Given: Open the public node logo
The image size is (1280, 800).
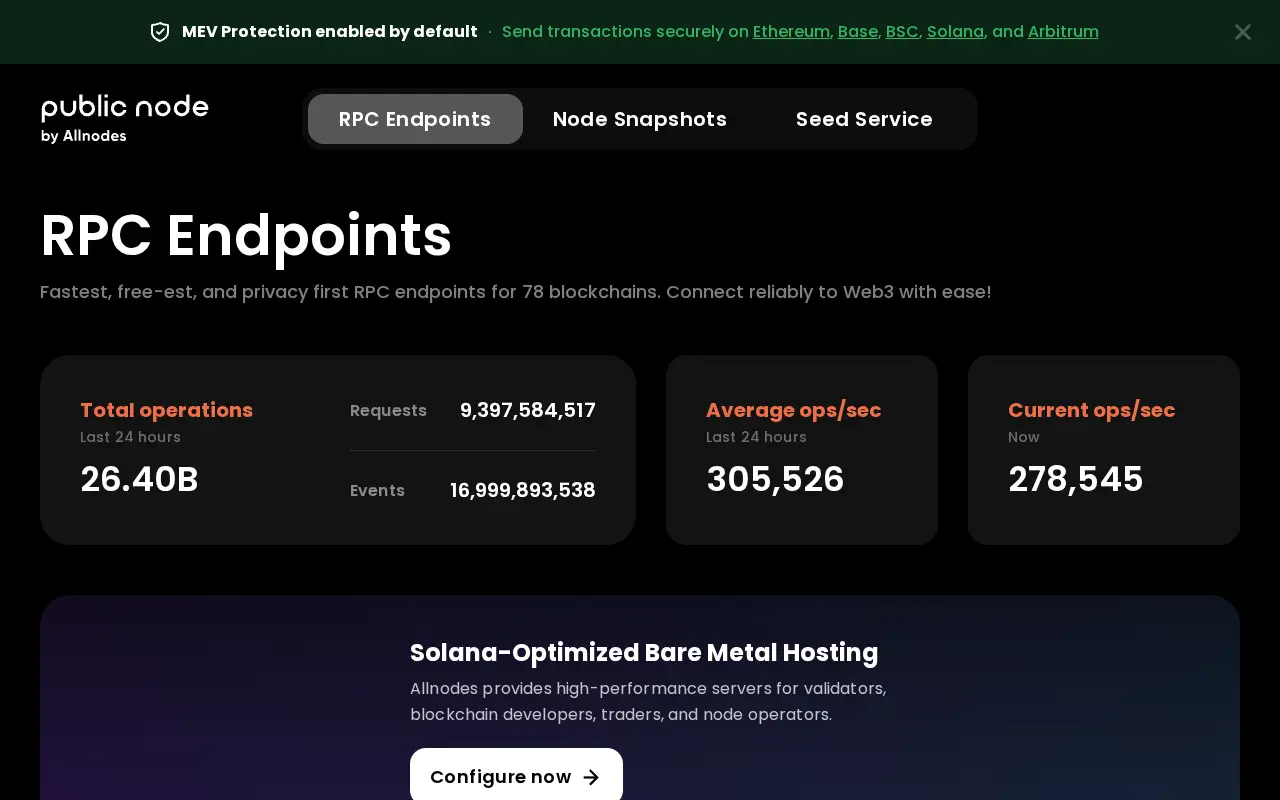Looking at the screenshot, I should [125, 119].
